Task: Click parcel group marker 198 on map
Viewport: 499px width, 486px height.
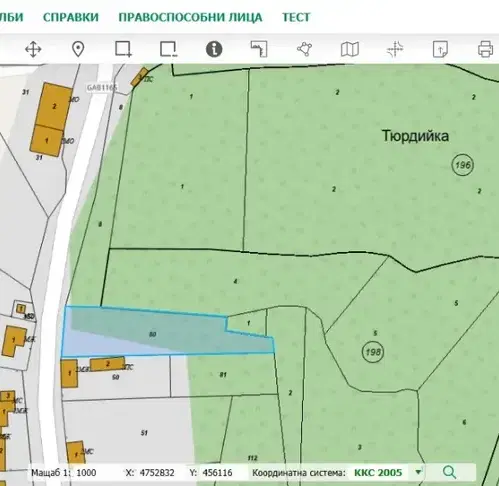Action: click(373, 352)
